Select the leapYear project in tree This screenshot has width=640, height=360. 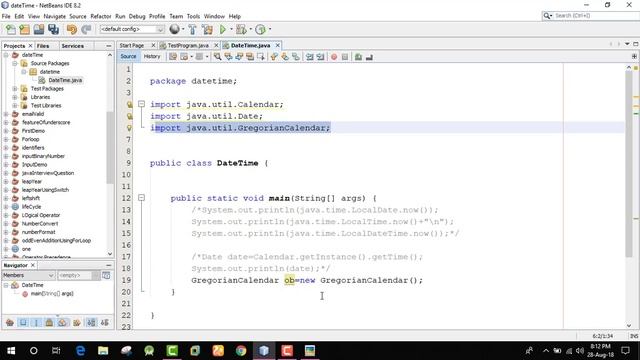click(32, 181)
